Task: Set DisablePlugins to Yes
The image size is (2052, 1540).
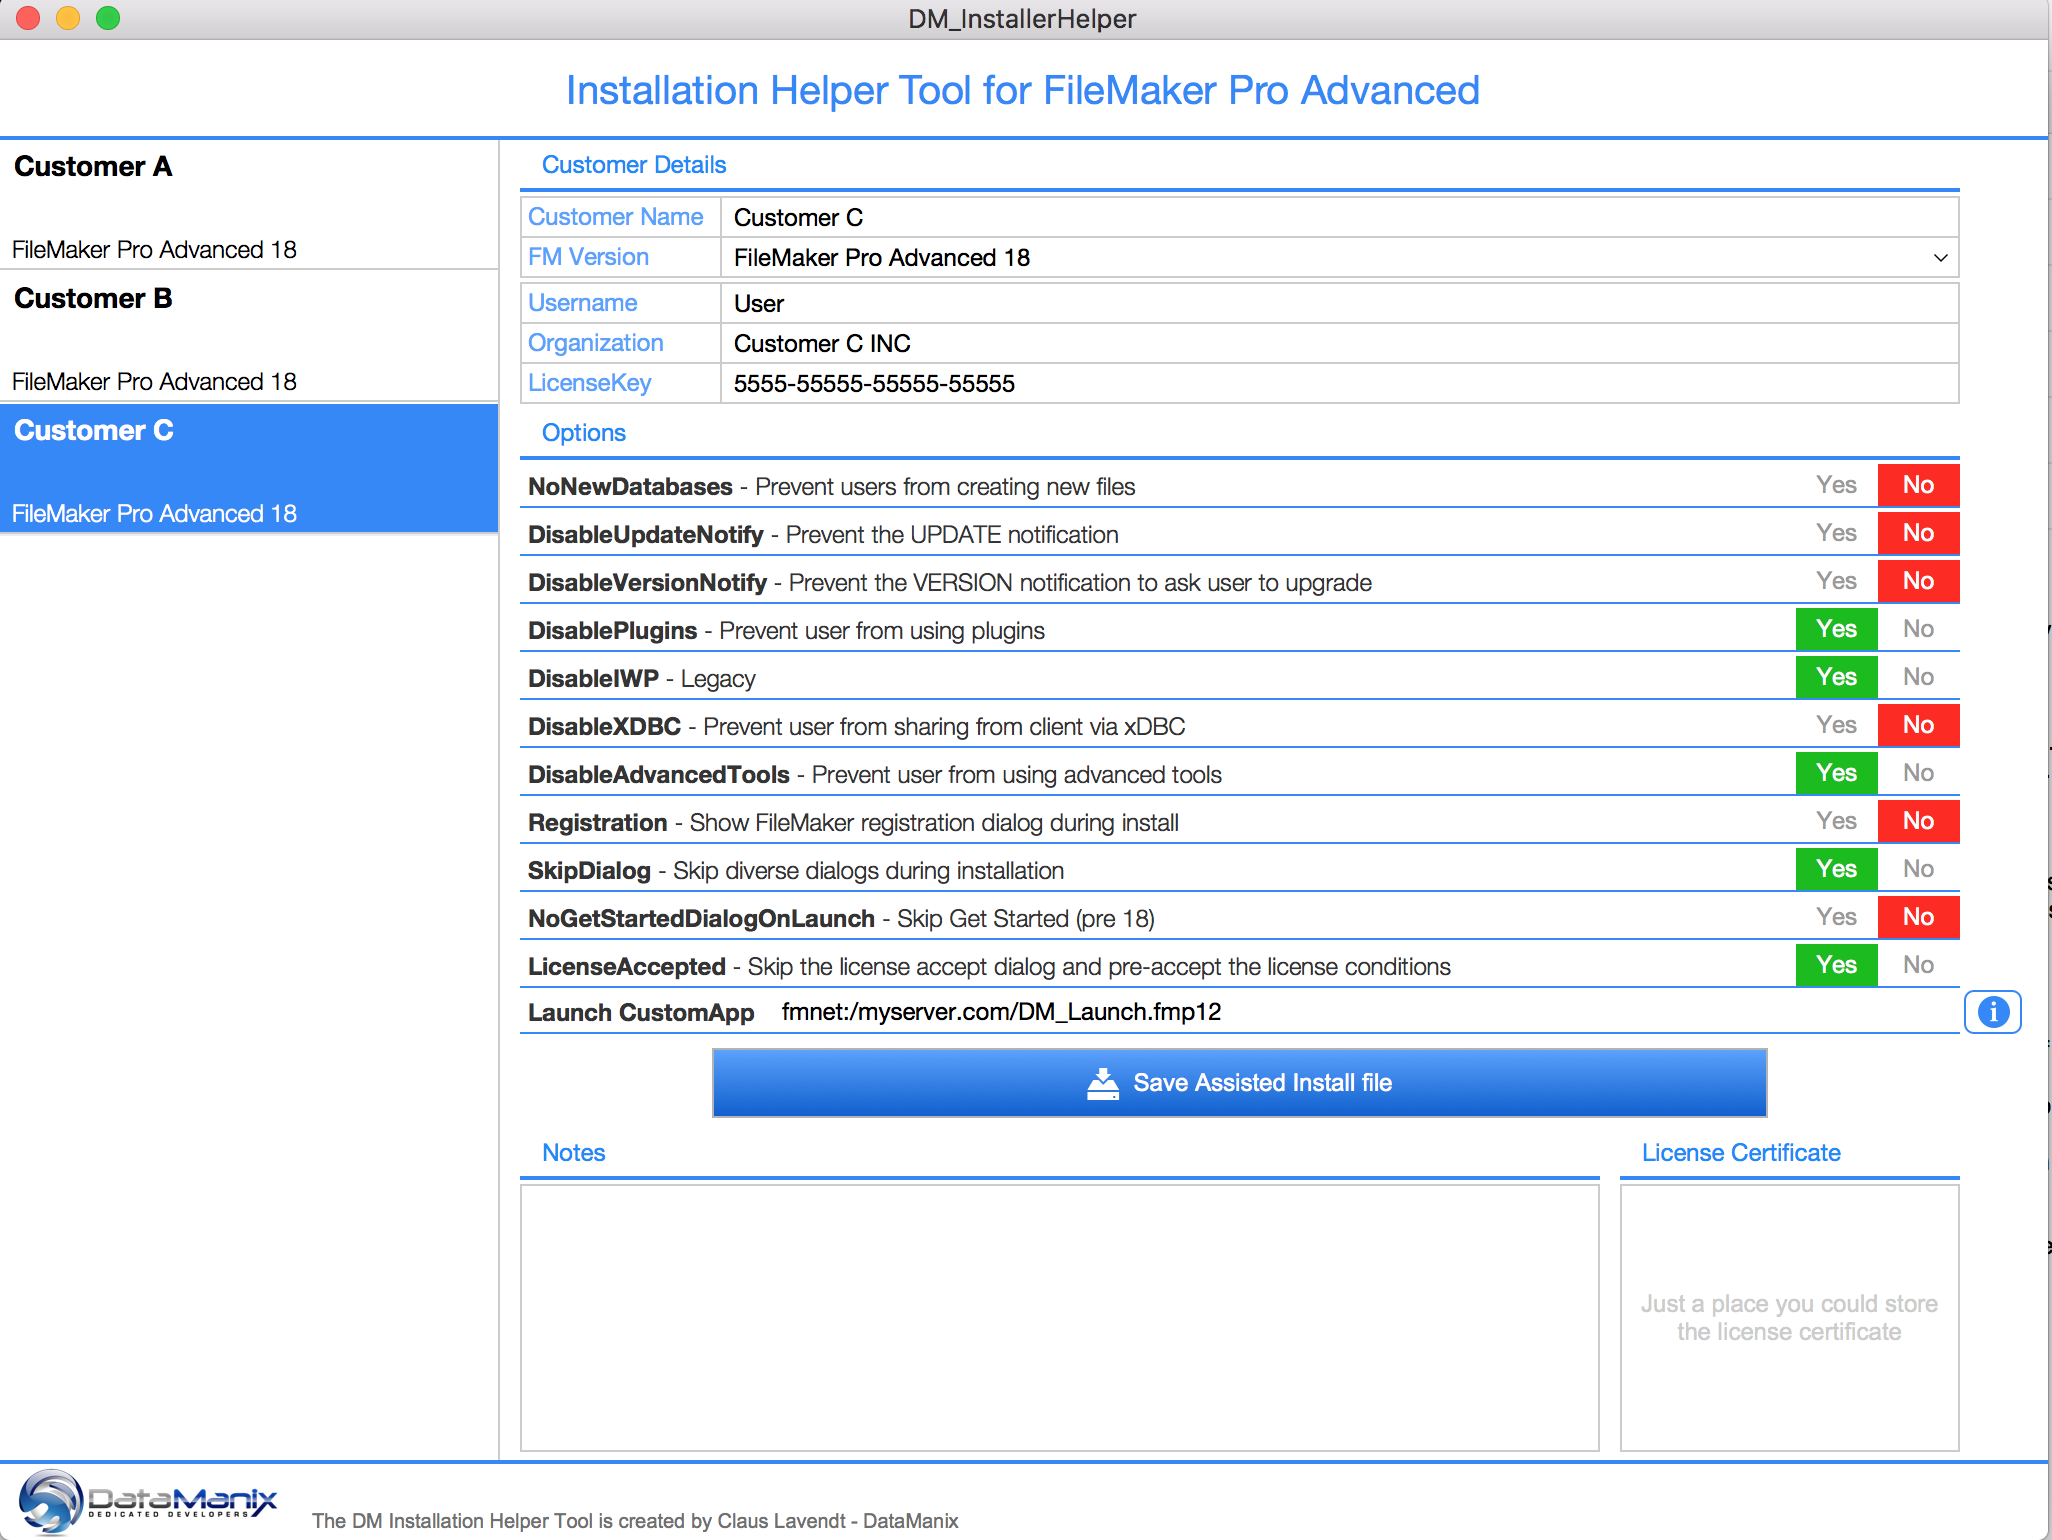Action: click(1837, 629)
